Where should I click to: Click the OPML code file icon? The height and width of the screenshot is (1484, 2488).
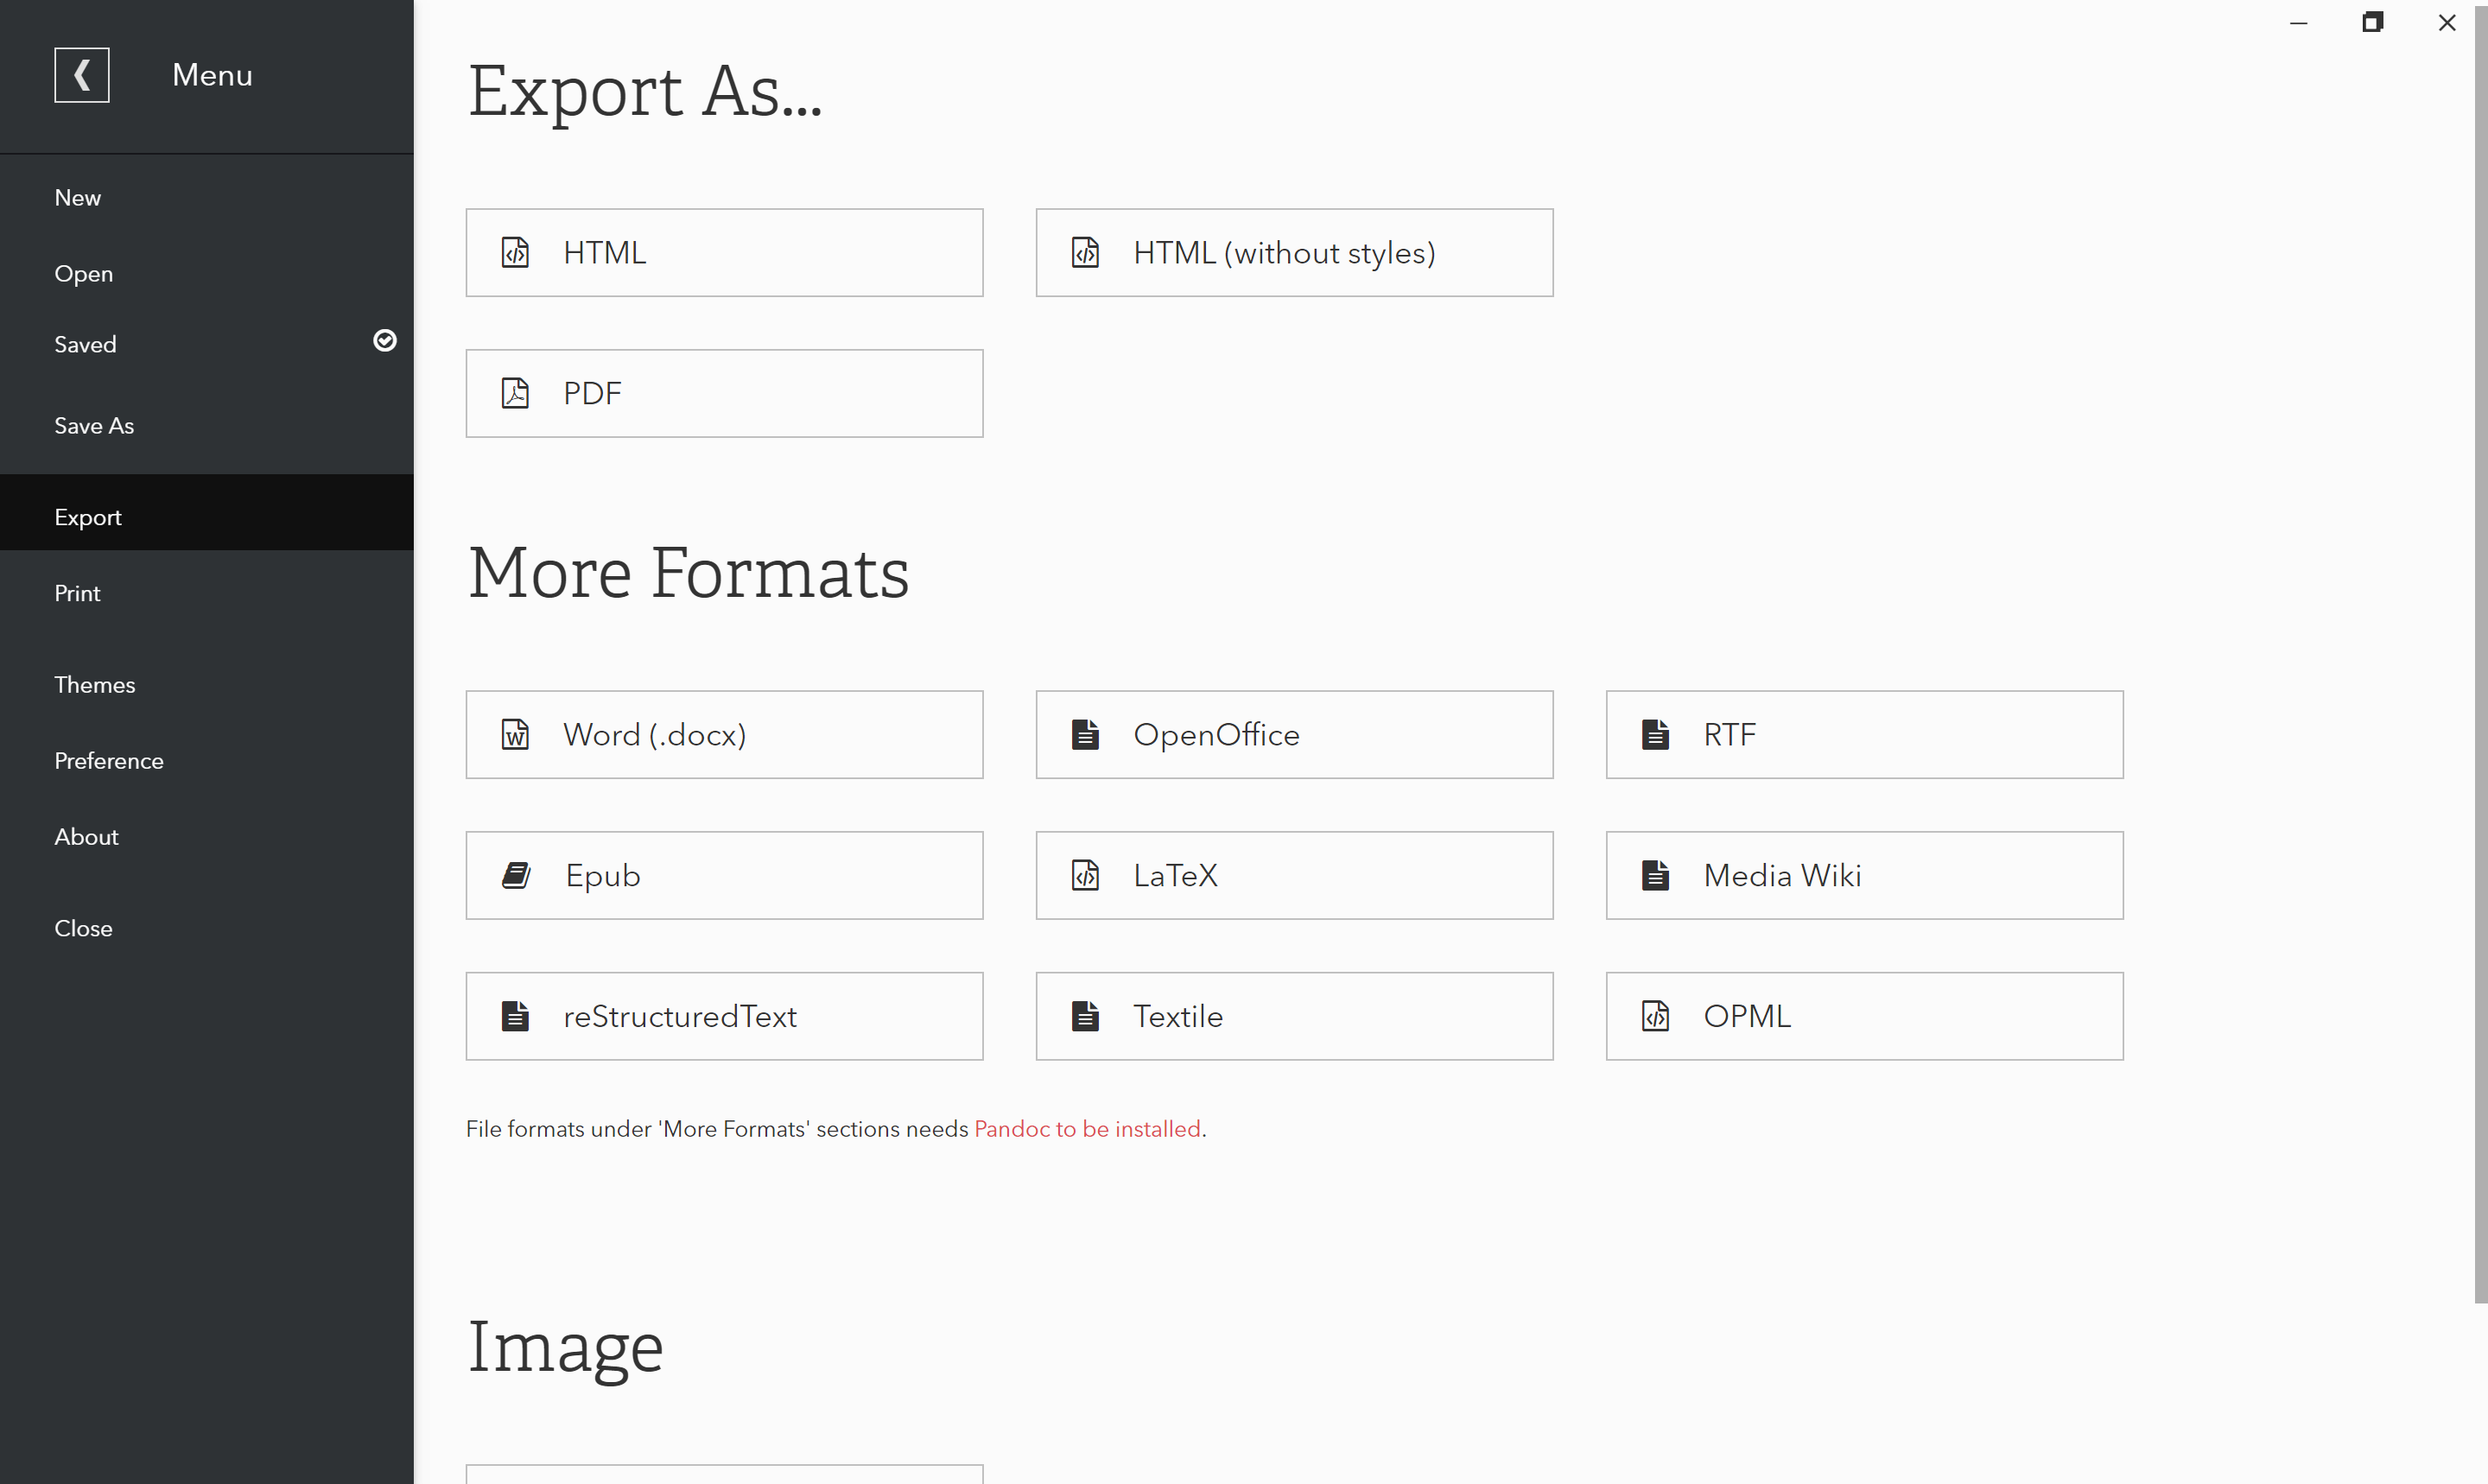1655,1016
